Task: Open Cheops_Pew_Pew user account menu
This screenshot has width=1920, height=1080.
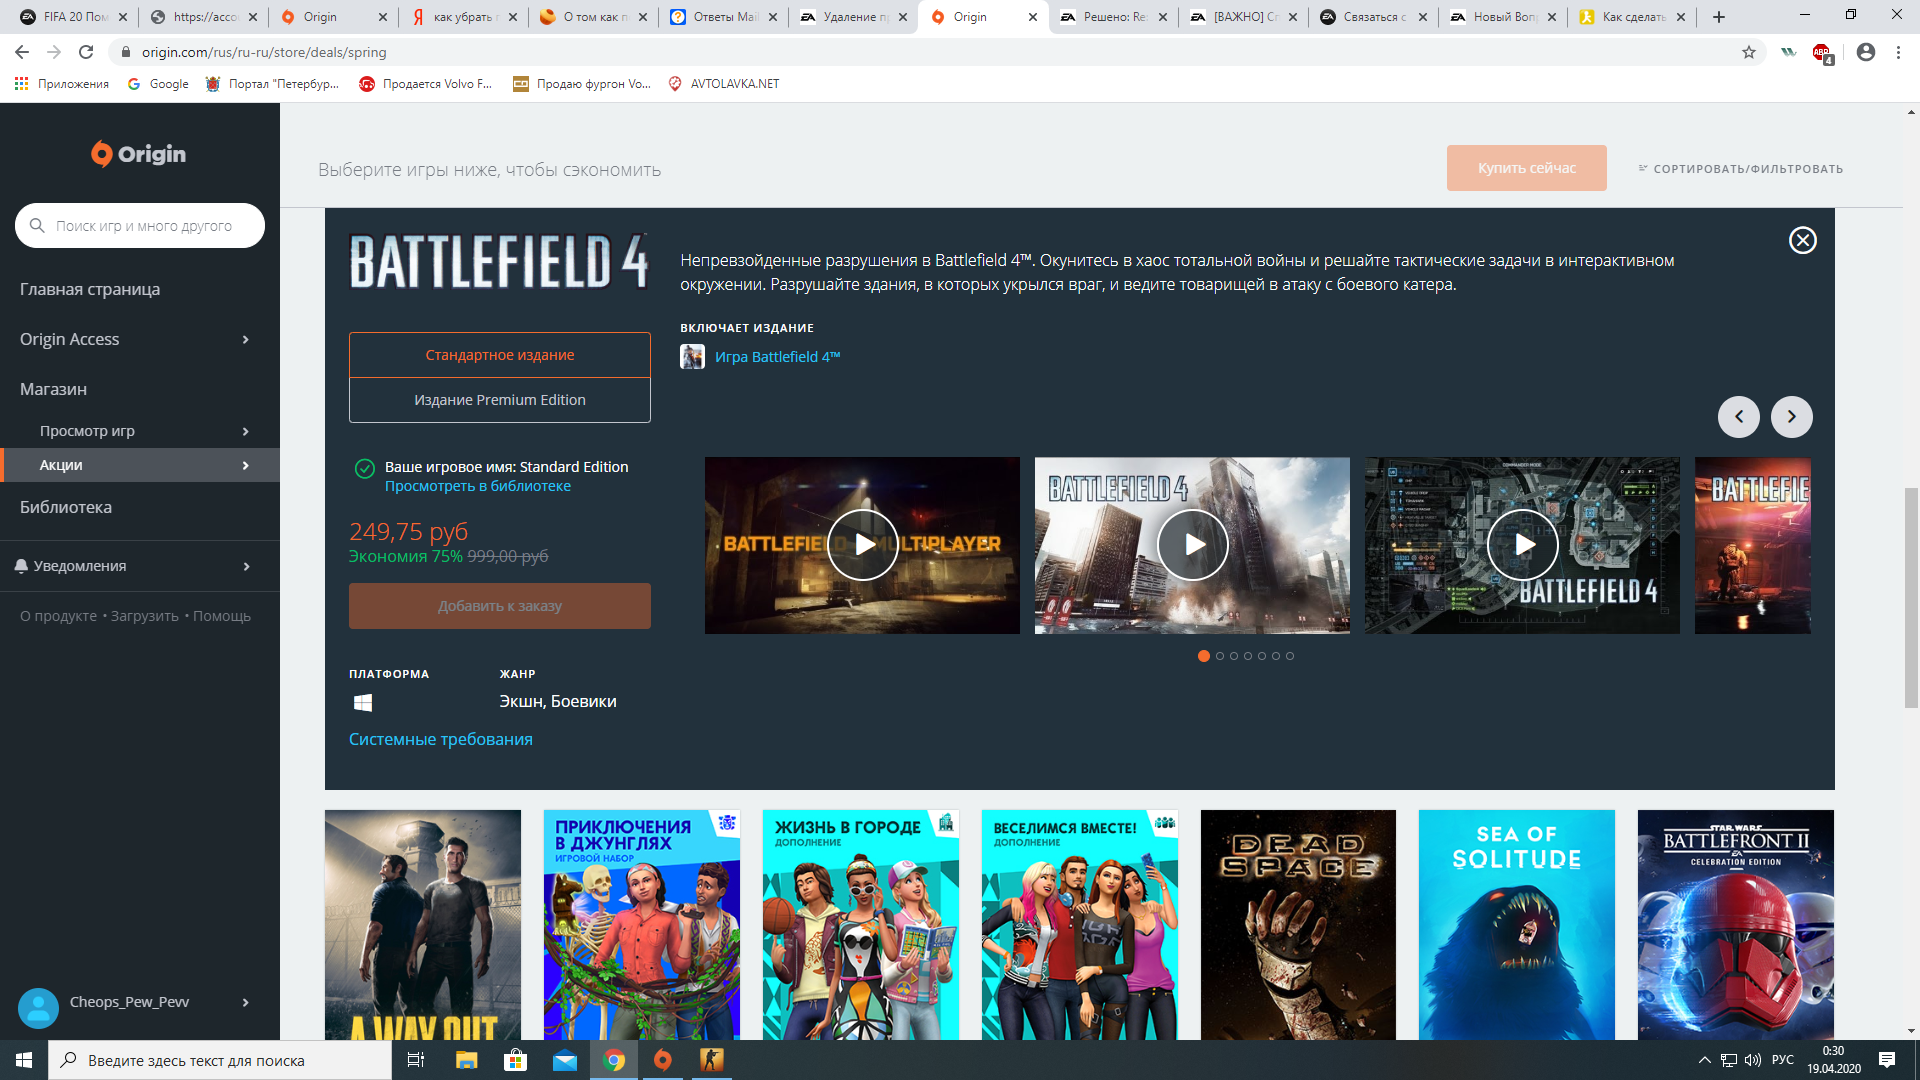Action: pyautogui.click(x=130, y=1002)
